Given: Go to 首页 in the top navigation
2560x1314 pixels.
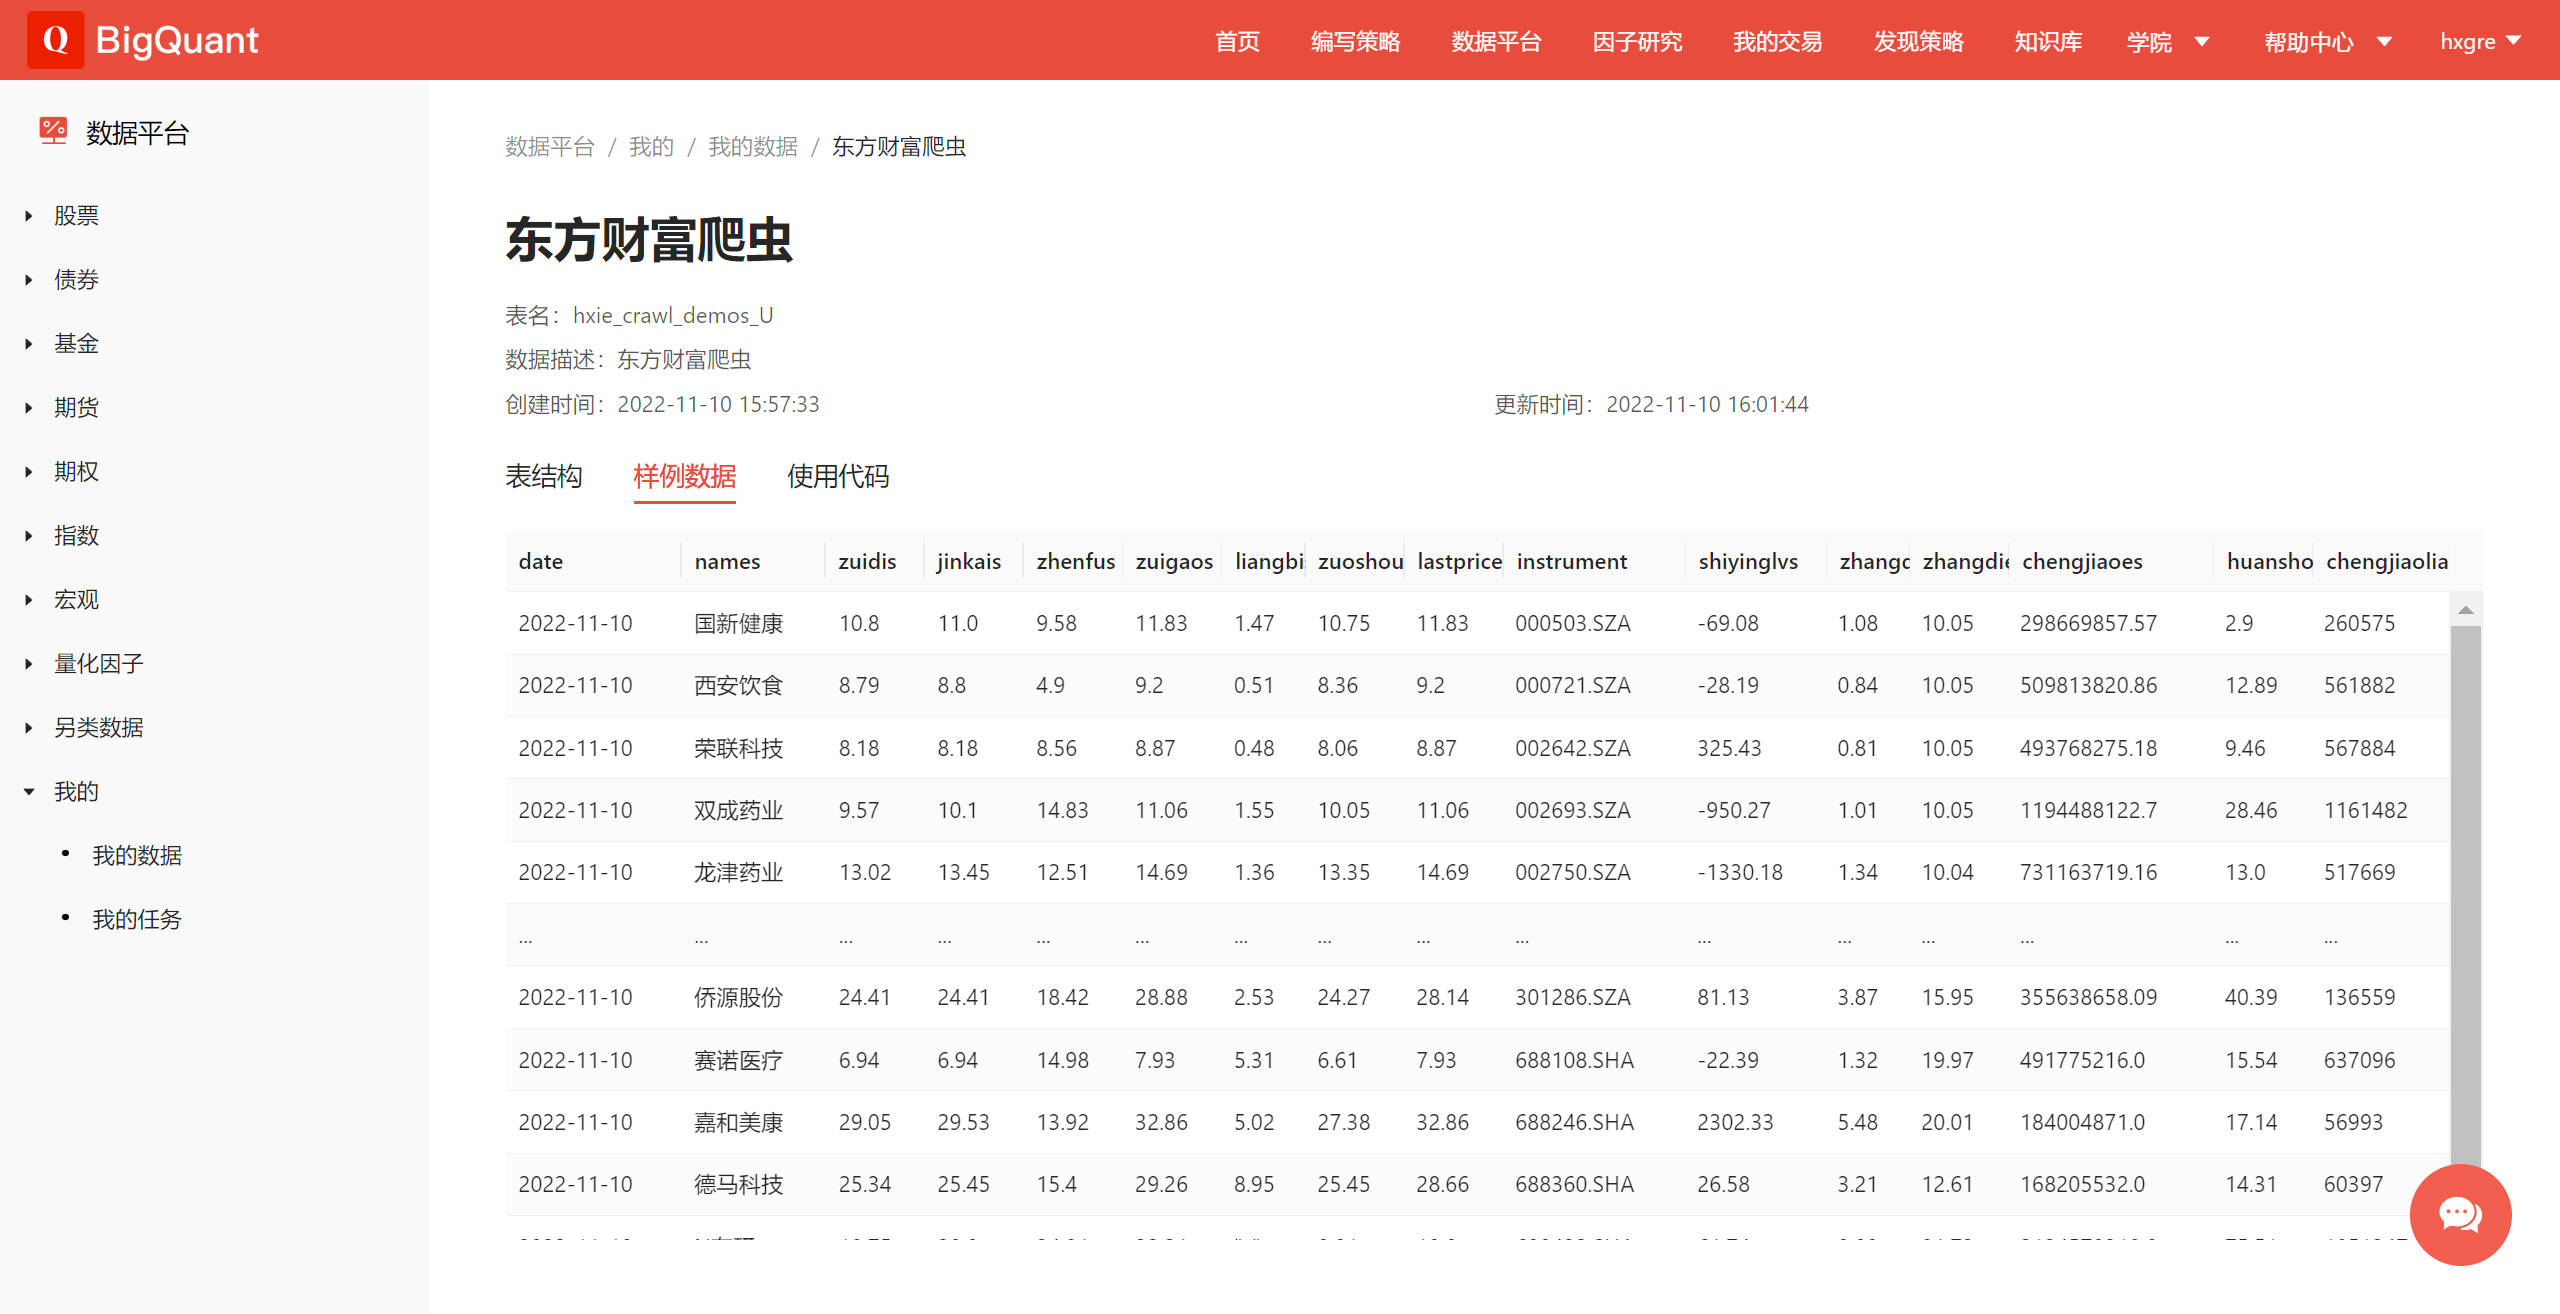Looking at the screenshot, I should [1237, 42].
